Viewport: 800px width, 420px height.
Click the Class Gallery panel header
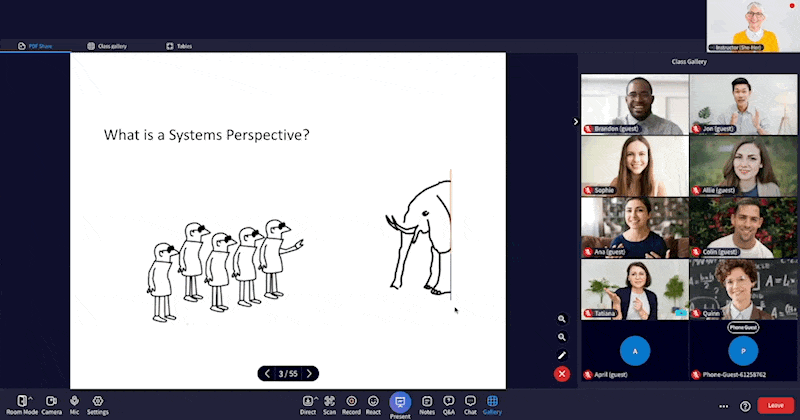click(689, 62)
